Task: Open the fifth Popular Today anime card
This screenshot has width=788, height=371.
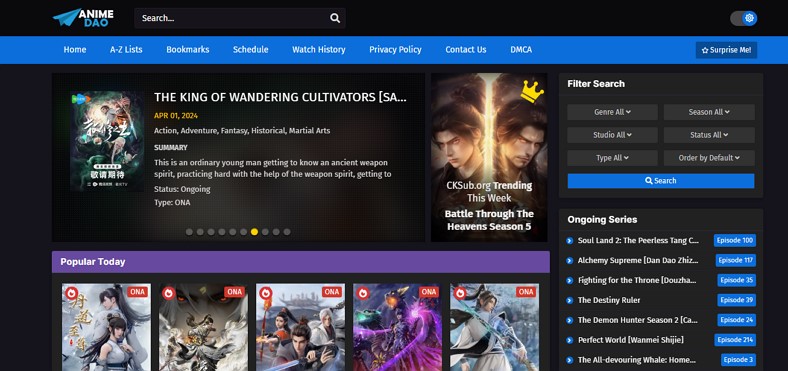Action: (494, 327)
